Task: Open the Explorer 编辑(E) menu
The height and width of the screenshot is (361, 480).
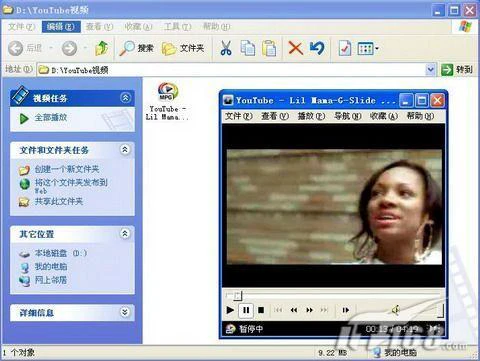Action: point(61,27)
